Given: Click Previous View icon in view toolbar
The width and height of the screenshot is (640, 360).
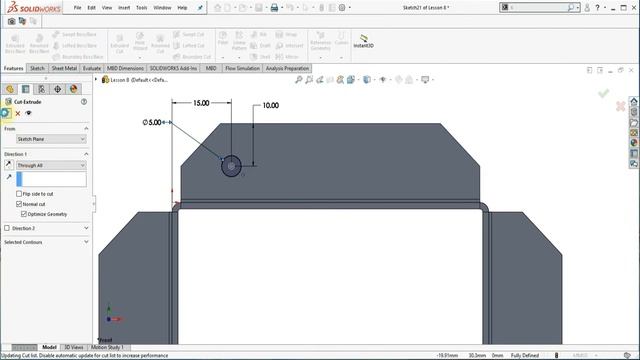Looking at the screenshot, I should pos(320,80).
